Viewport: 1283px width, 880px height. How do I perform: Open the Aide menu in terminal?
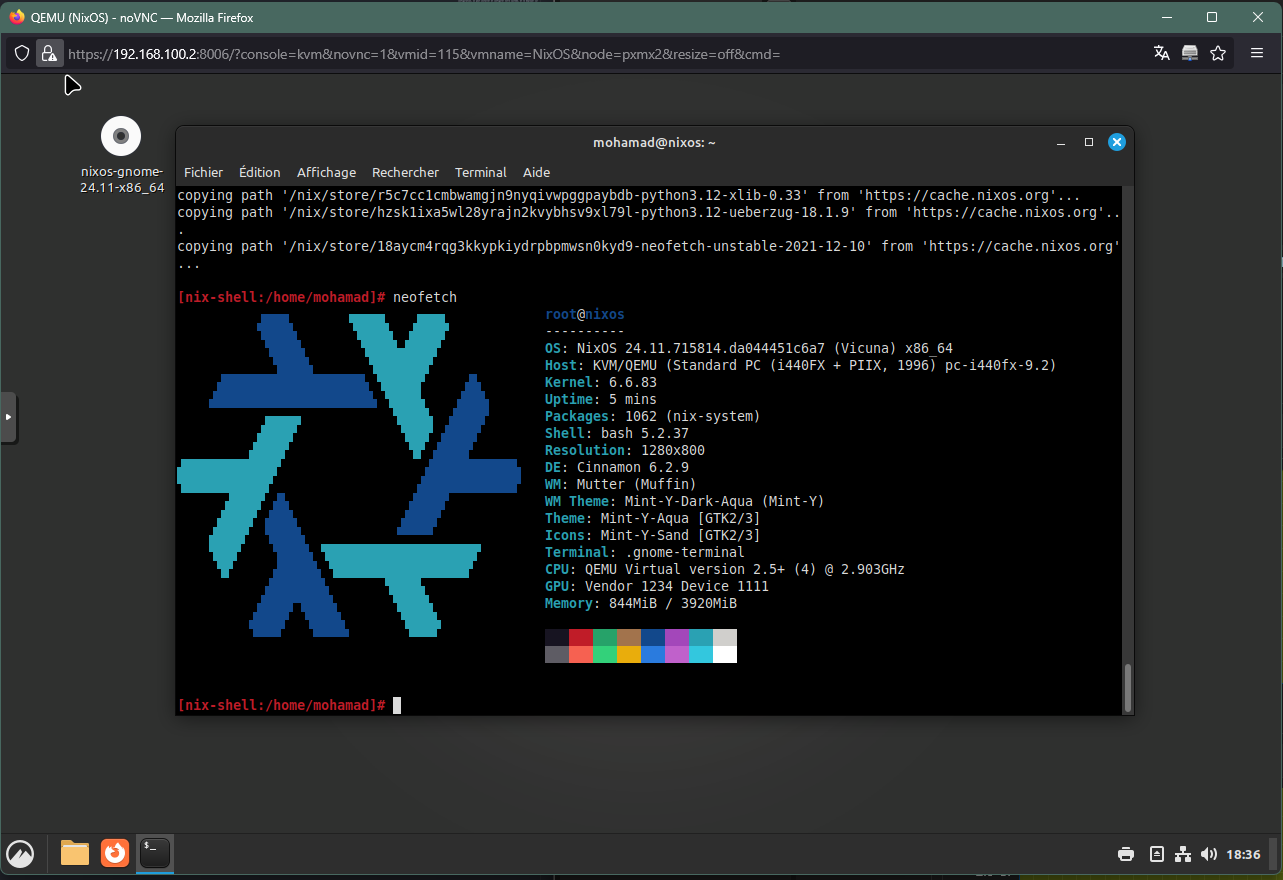(x=537, y=172)
